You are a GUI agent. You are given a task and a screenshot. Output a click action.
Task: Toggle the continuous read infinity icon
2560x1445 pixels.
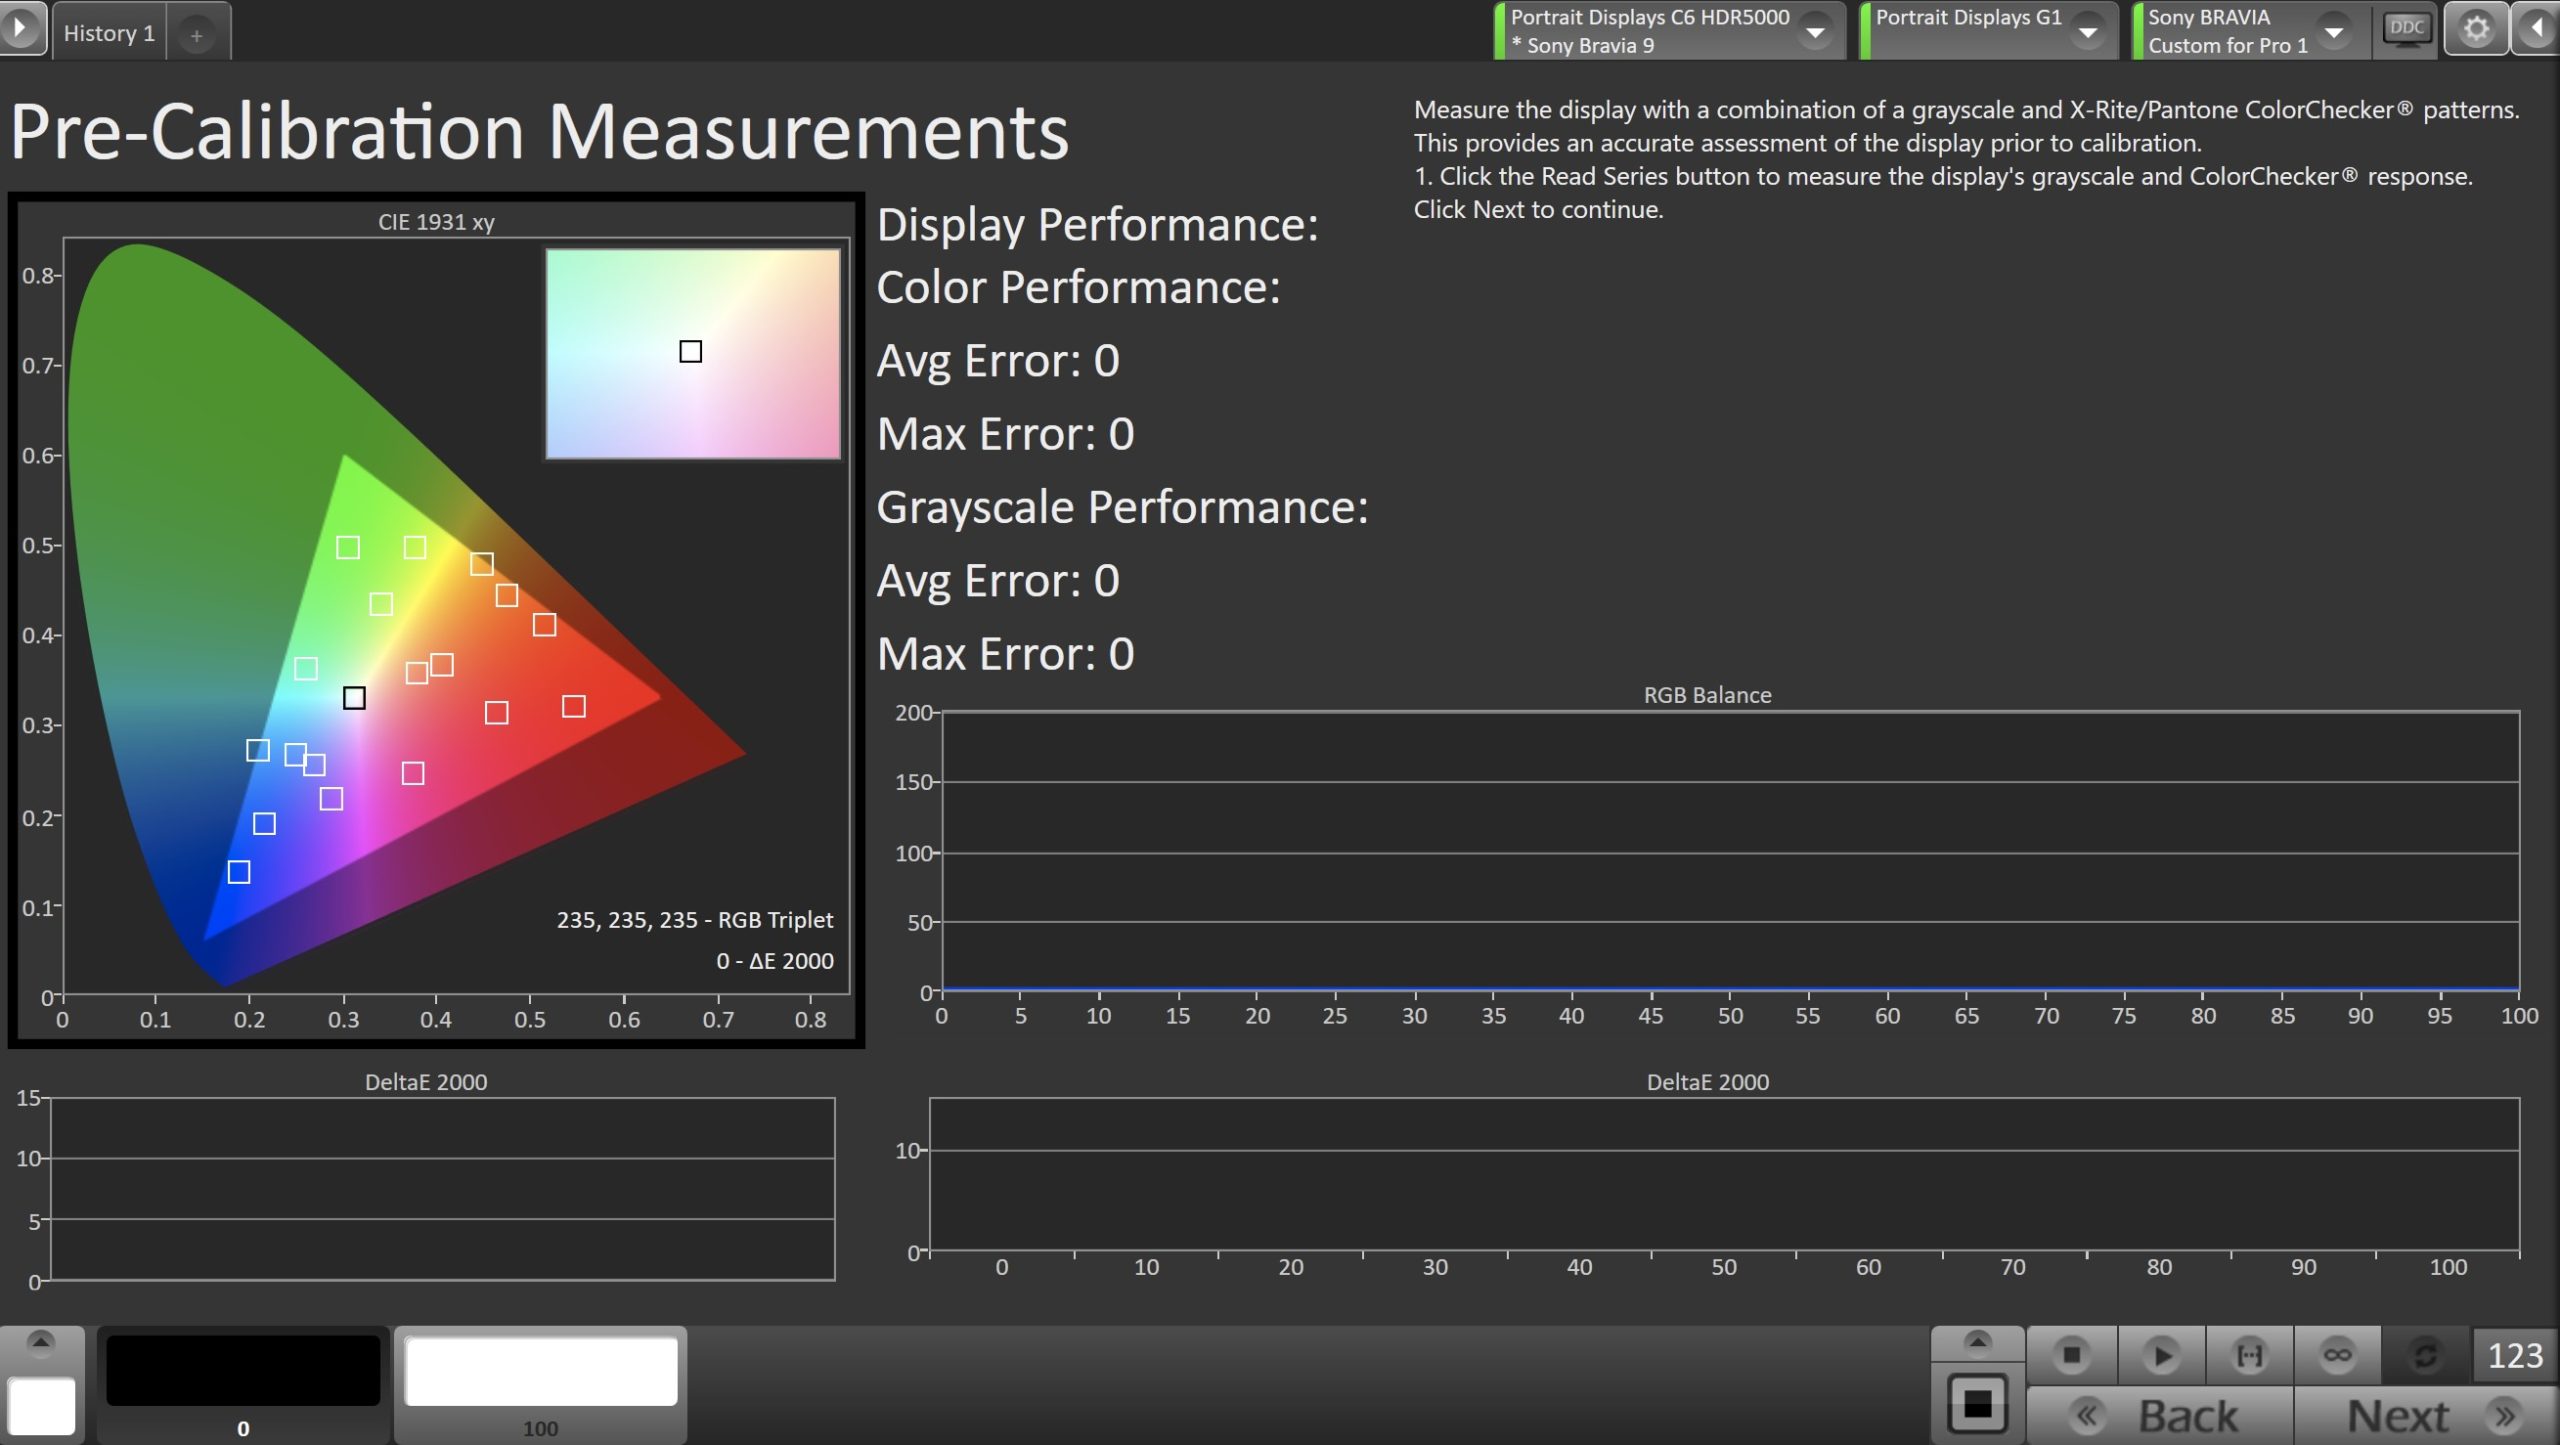[2337, 1355]
